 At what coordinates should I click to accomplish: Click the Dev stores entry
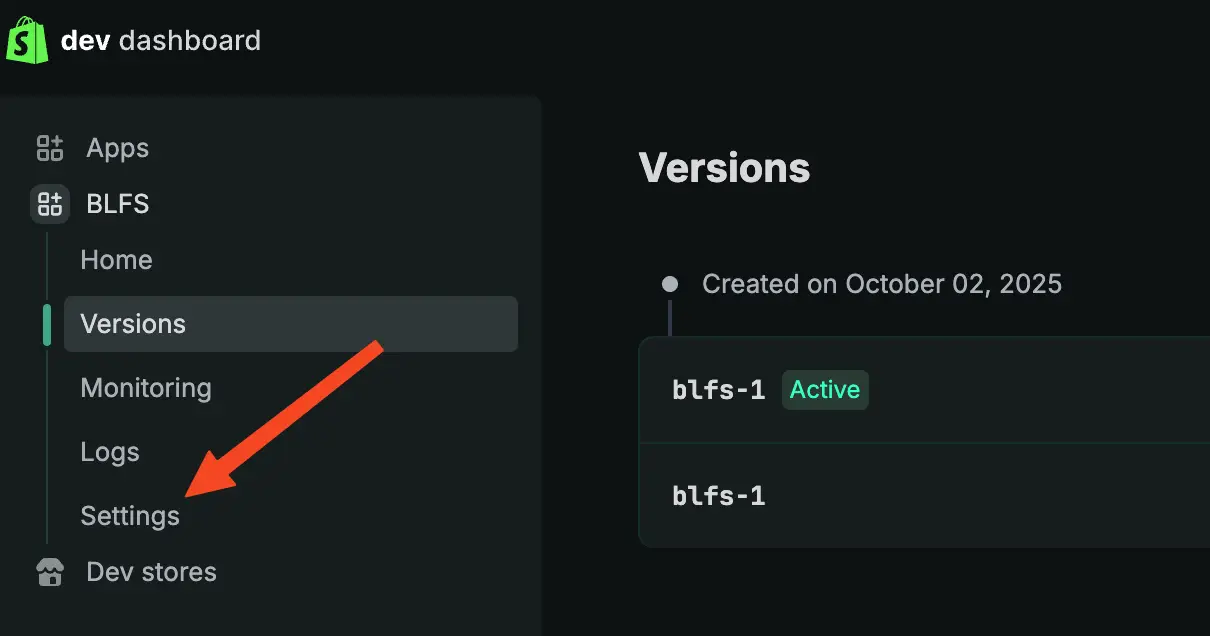(150, 571)
